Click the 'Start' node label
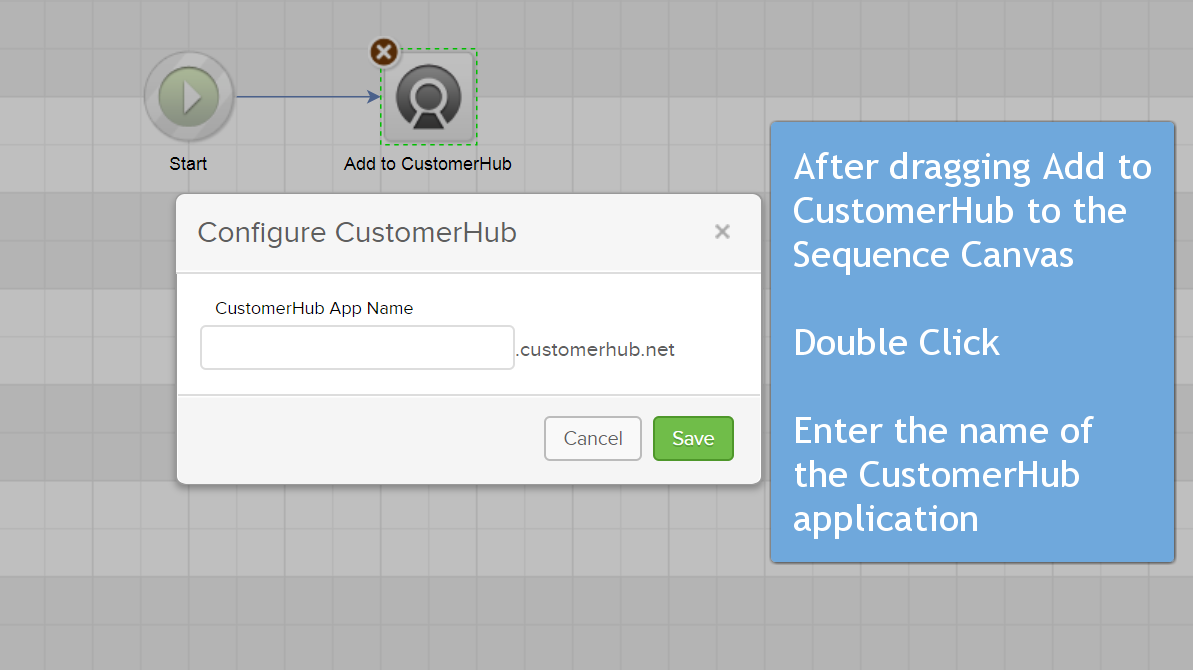The width and height of the screenshot is (1193, 670). click(188, 164)
